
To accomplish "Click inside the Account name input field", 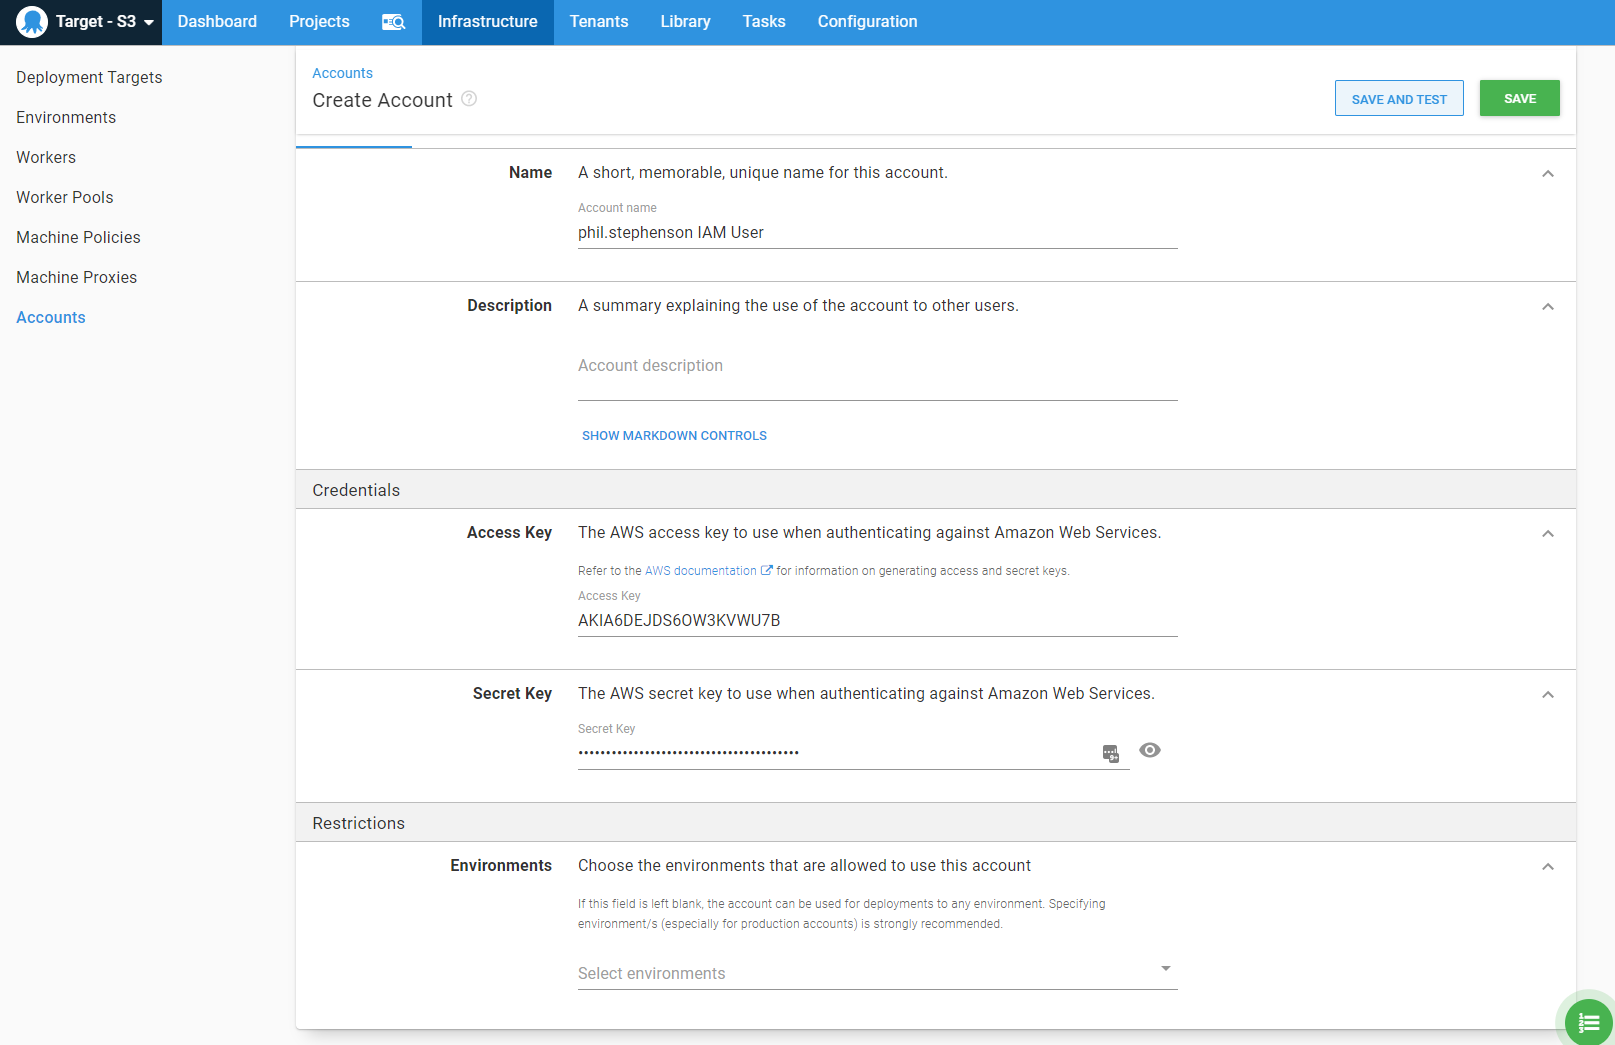I will 877,232.
